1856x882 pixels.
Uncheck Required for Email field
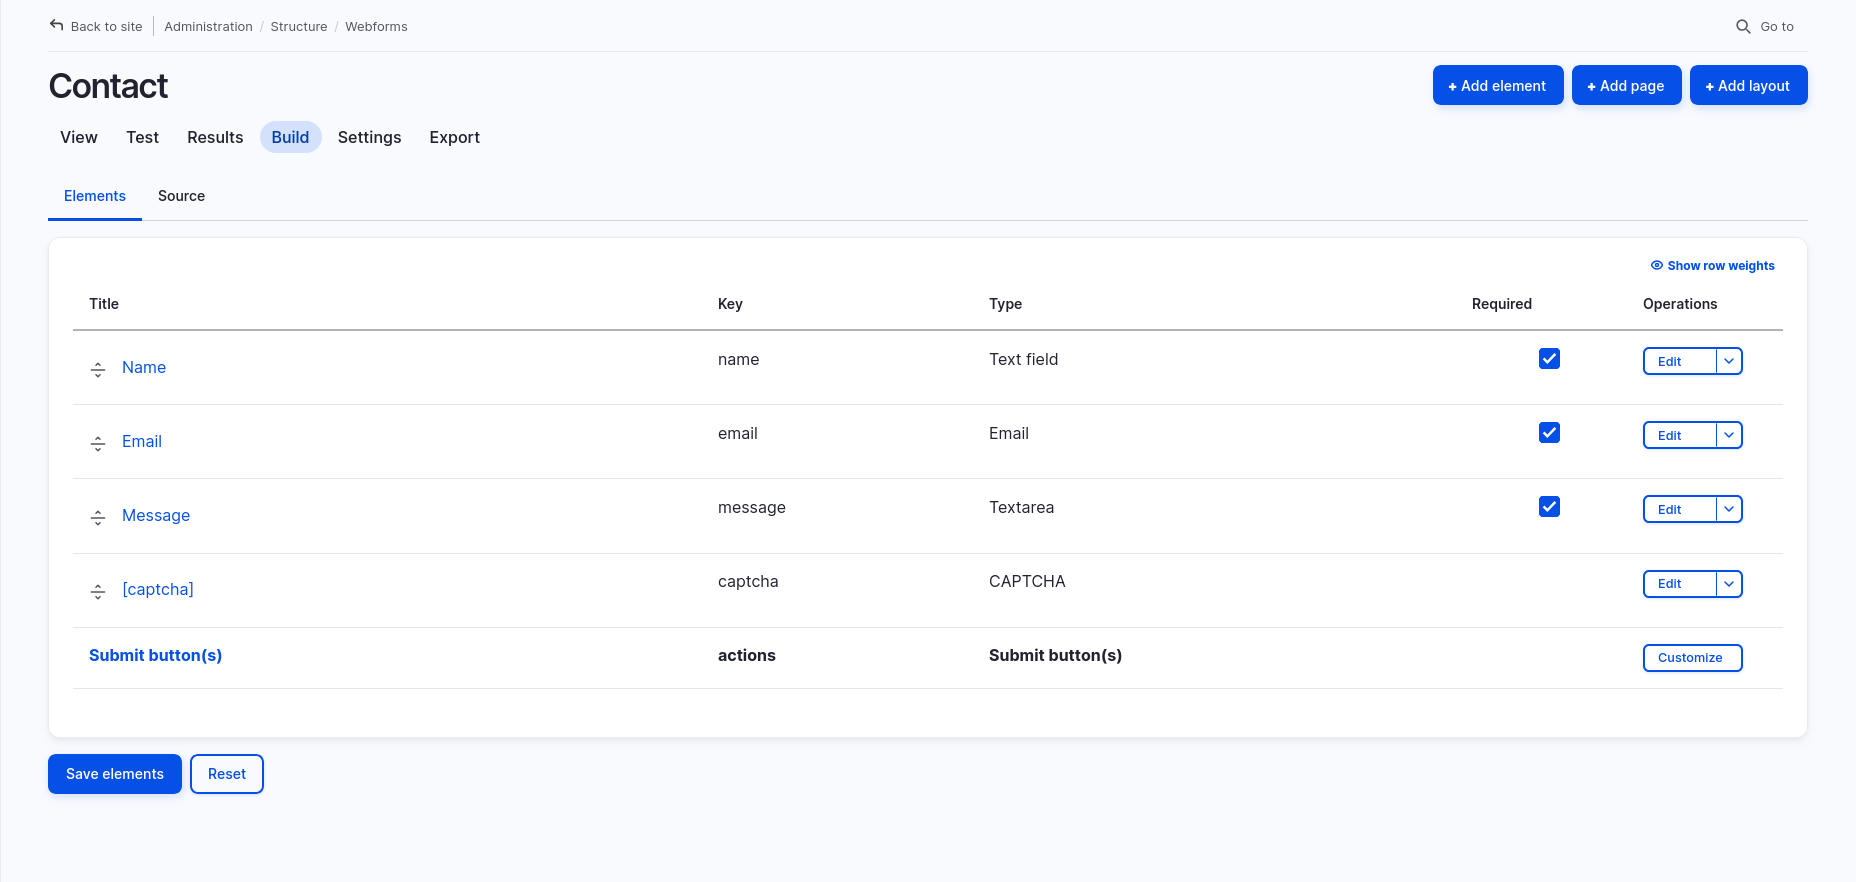click(x=1549, y=433)
